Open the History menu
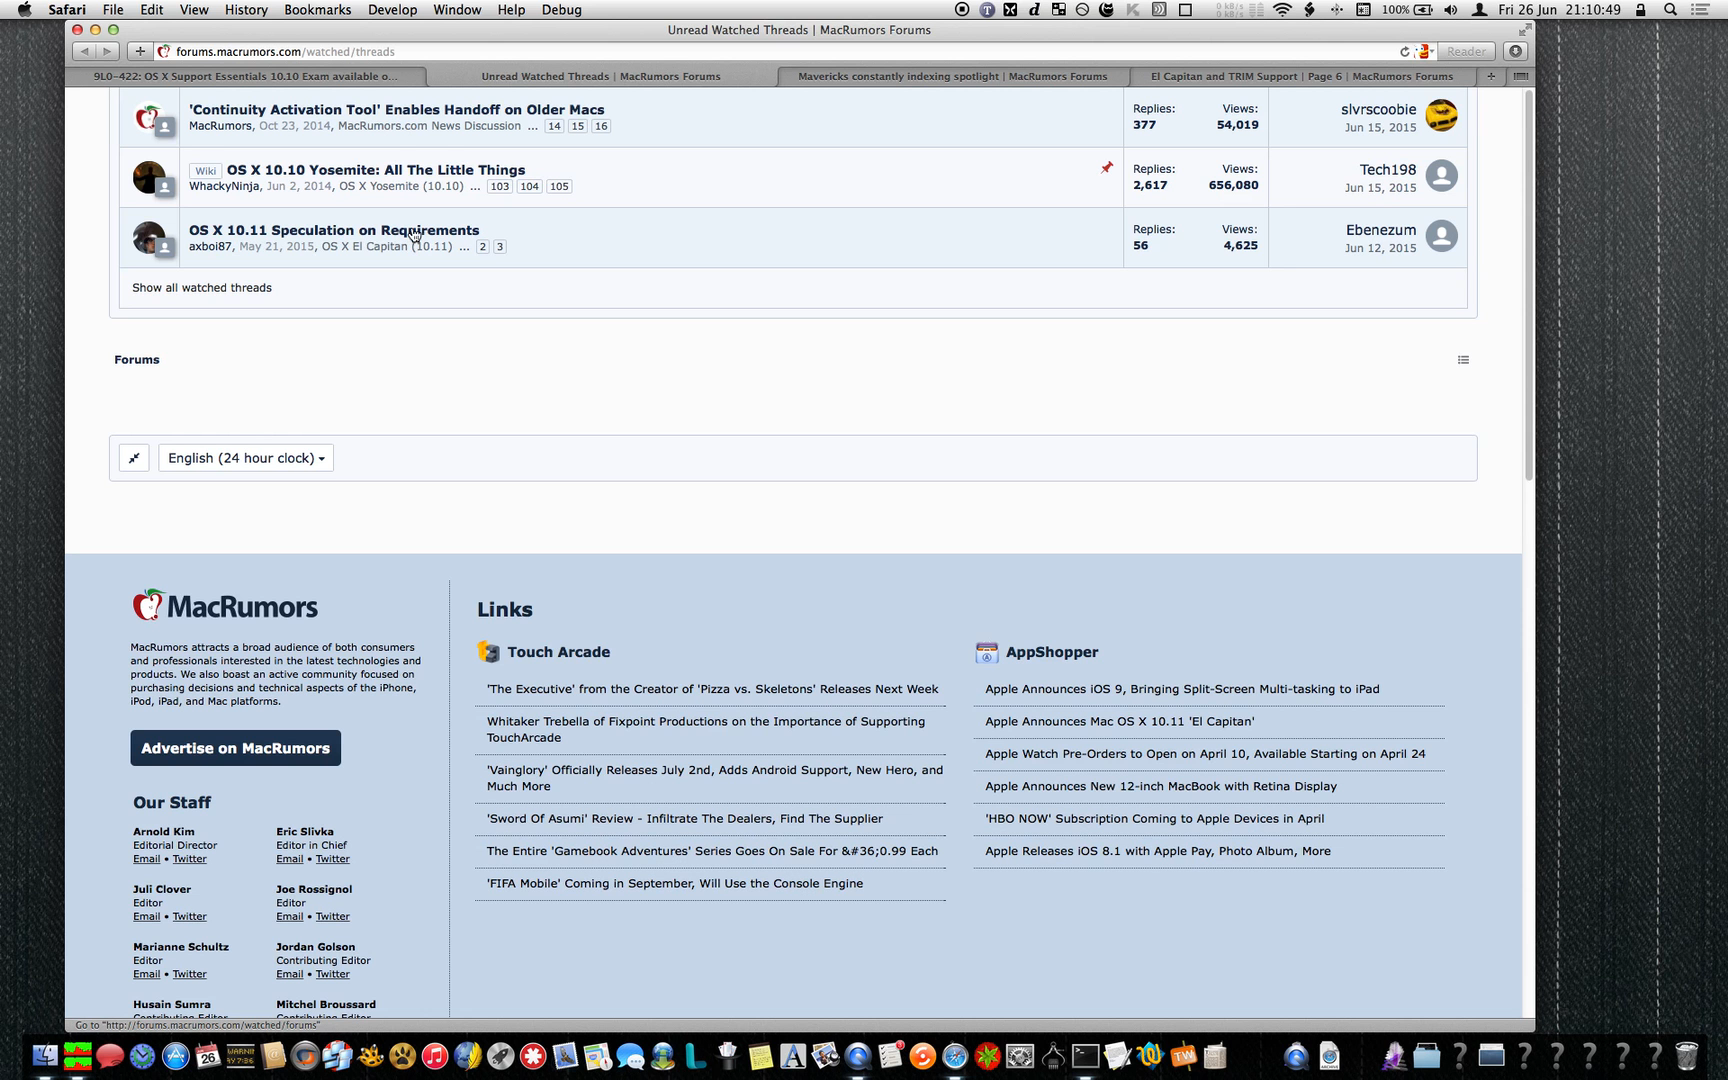 (x=245, y=10)
